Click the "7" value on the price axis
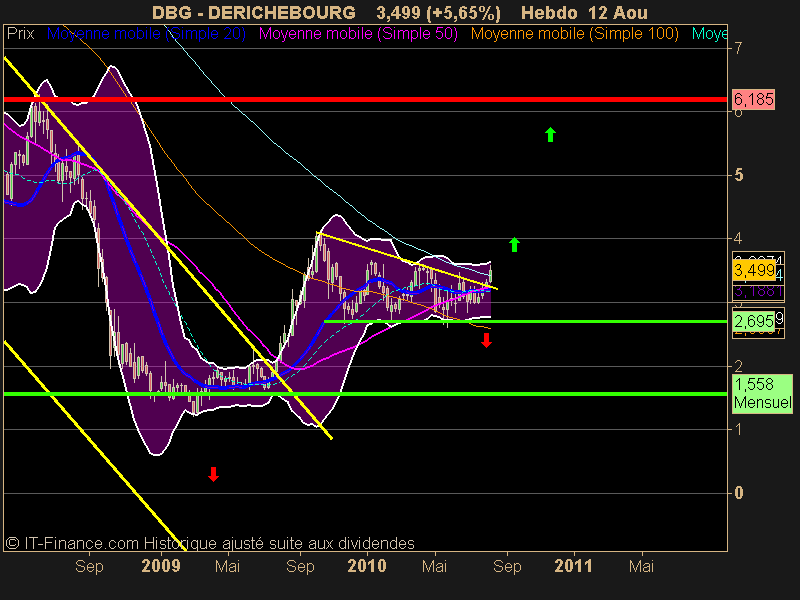This screenshot has height=600, width=800. [738, 48]
